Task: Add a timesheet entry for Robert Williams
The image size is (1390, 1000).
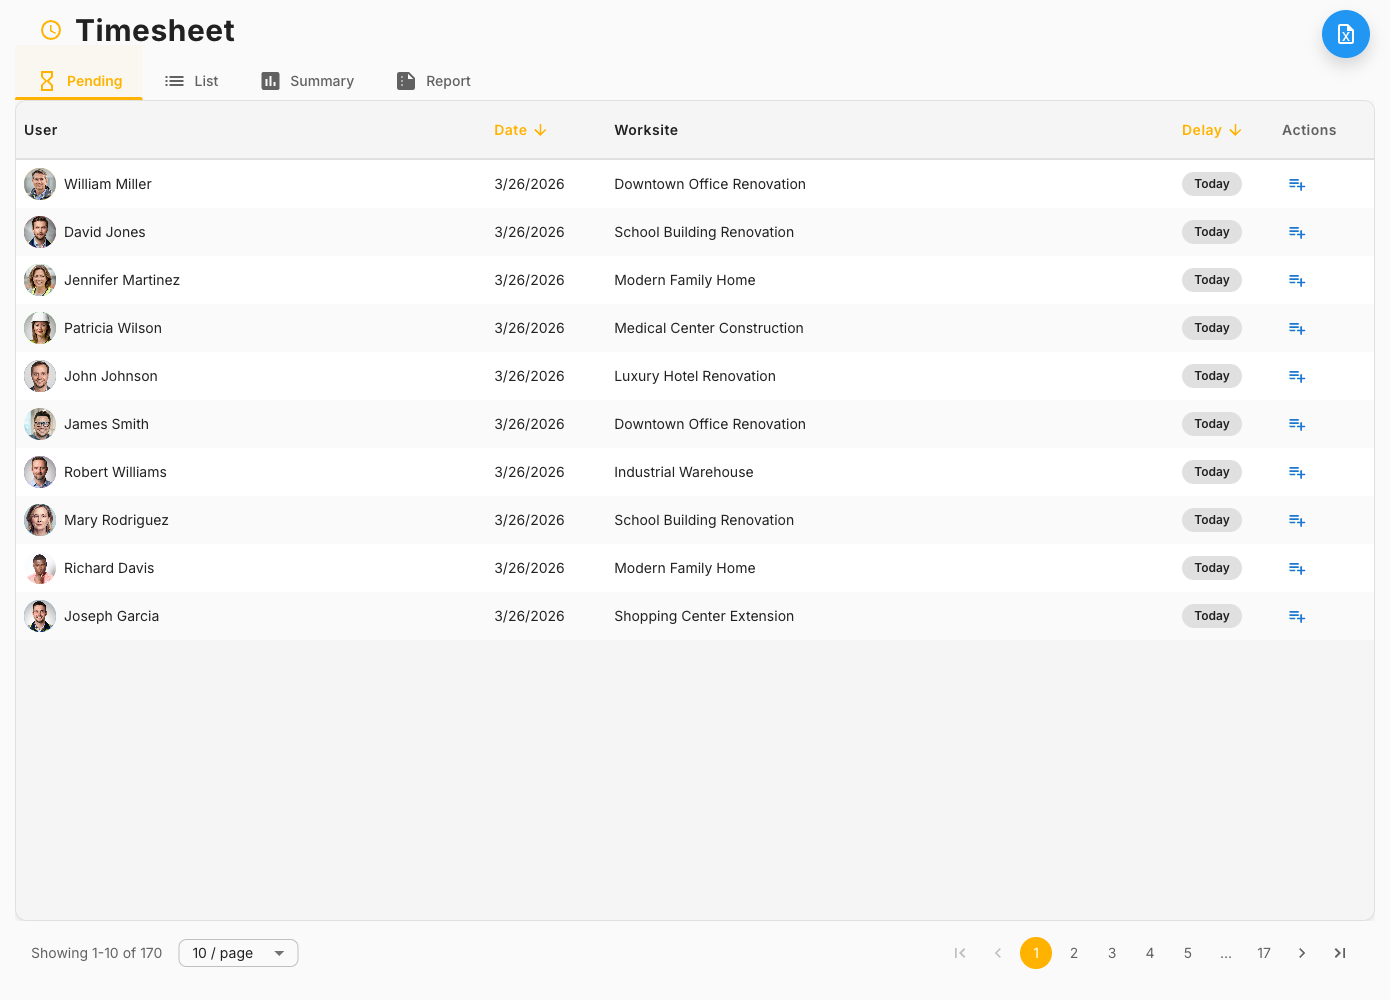Action: point(1297,472)
